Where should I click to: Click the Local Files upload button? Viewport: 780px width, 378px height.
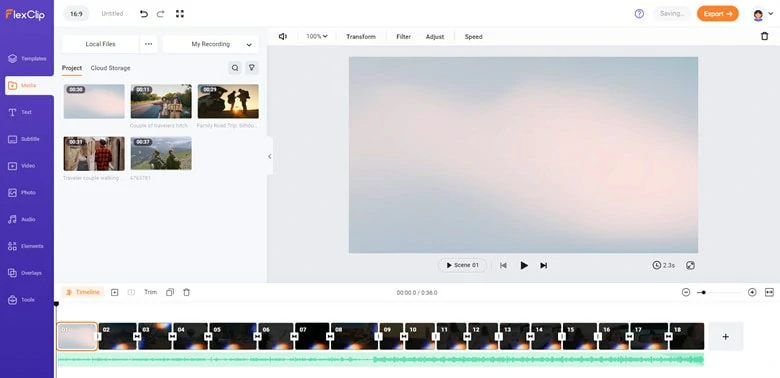click(x=100, y=44)
